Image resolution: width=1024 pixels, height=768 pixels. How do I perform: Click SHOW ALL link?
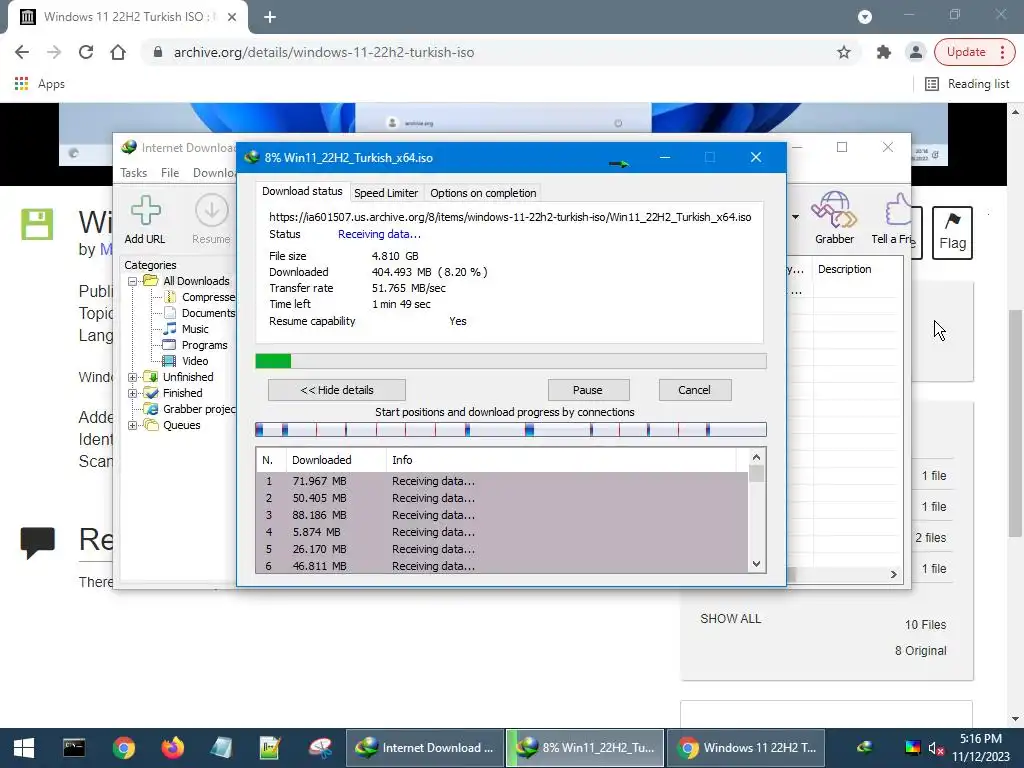(730, 618)
